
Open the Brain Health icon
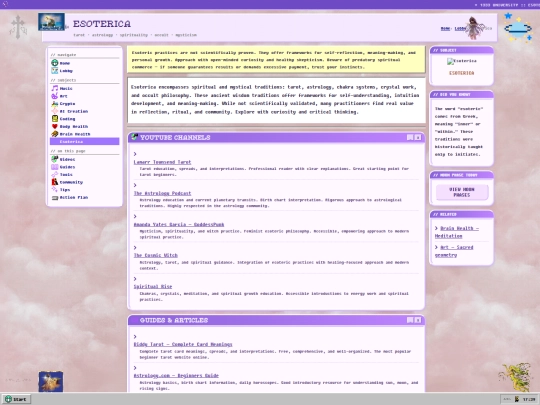[x=54, y=134]
